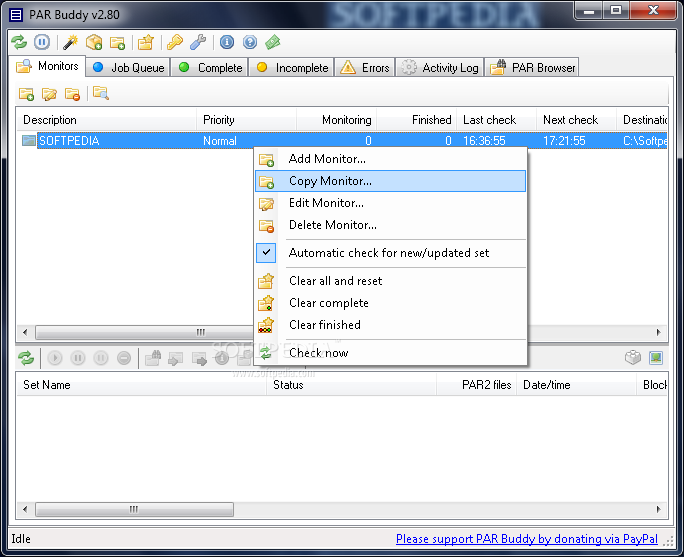Switch to the Job Queue tab
Image resolution: width=684 pixels, height=557 pixels.
(x=128, y=68)
